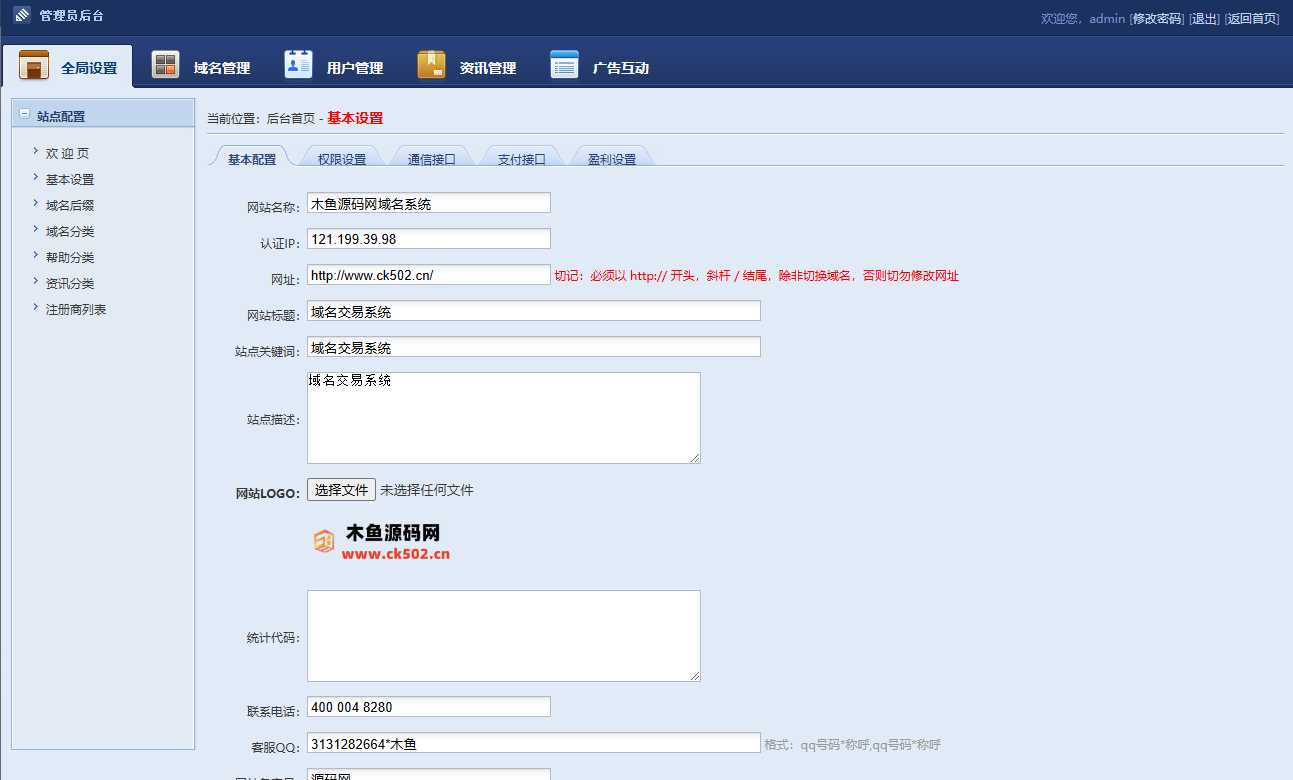Image resolution: width=1293 pixels, height=780 pixels.
Task: Switch to the 盈利设置 tab
Action: point(612,158)
